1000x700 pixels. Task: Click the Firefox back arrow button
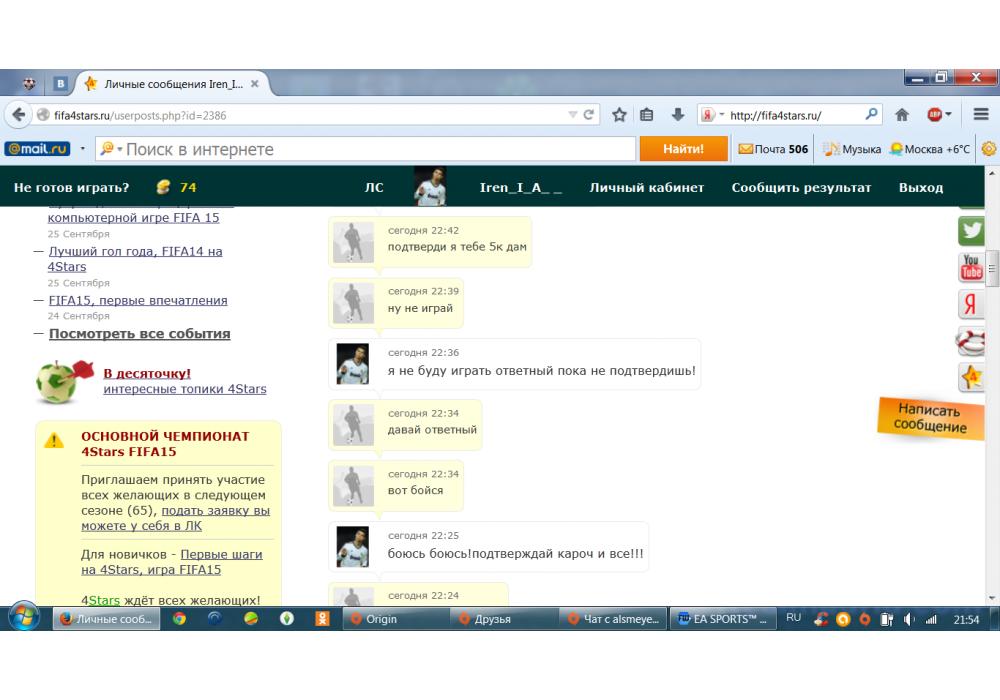point(20,115)
